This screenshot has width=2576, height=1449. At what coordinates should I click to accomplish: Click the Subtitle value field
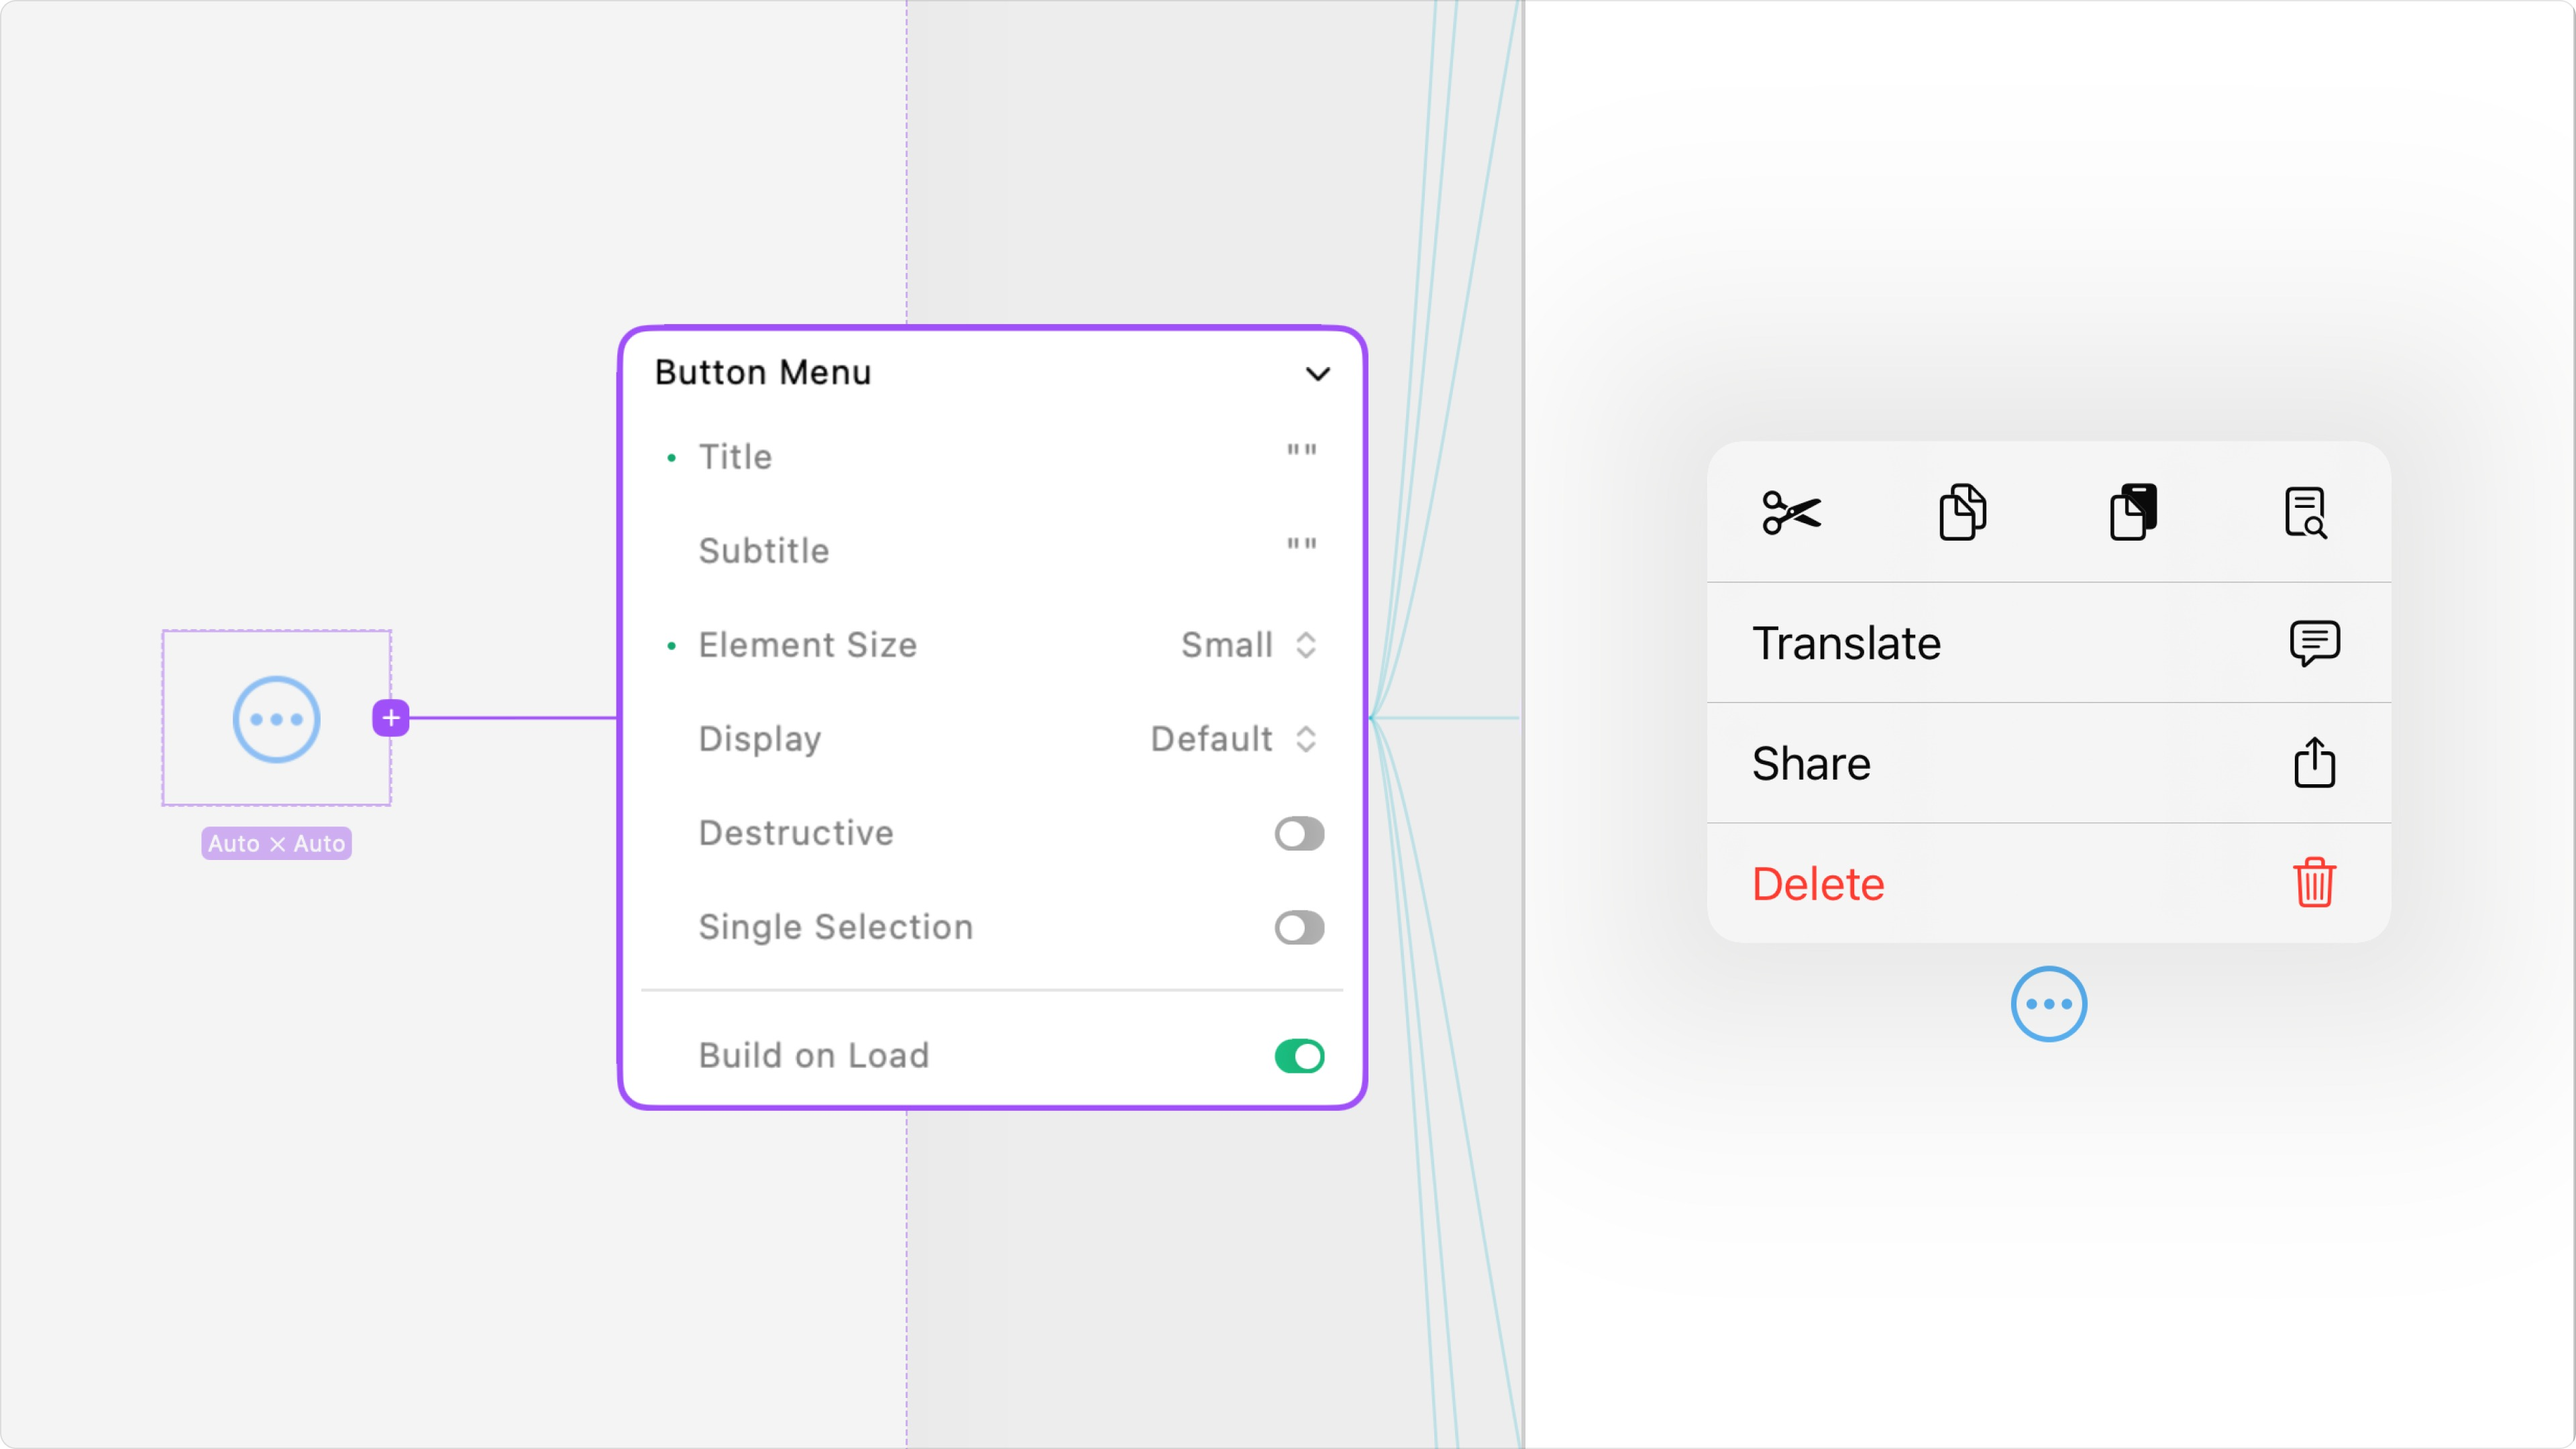1301,547
